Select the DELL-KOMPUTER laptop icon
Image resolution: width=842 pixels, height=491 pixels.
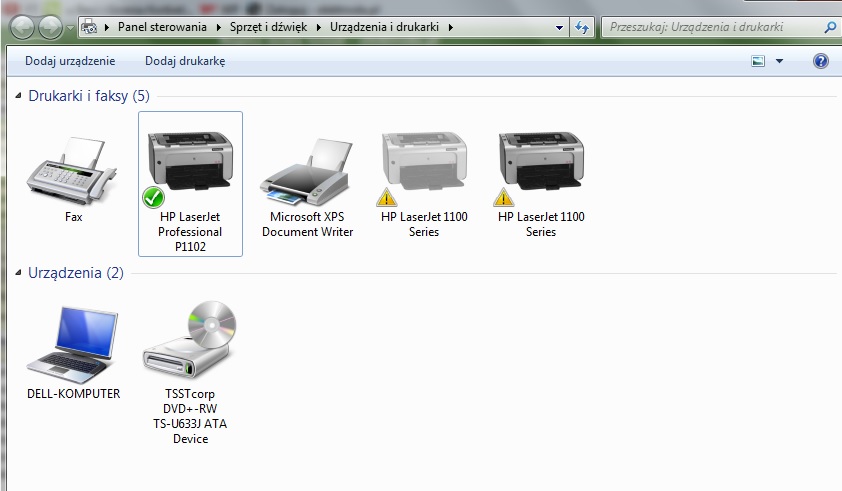[73, 344]
